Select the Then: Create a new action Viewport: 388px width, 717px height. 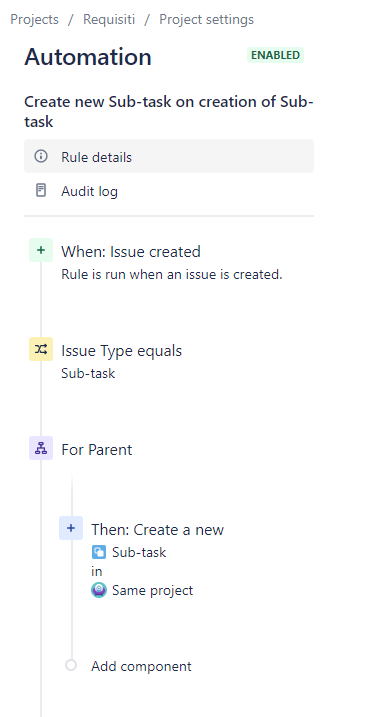tap(158, 530)
